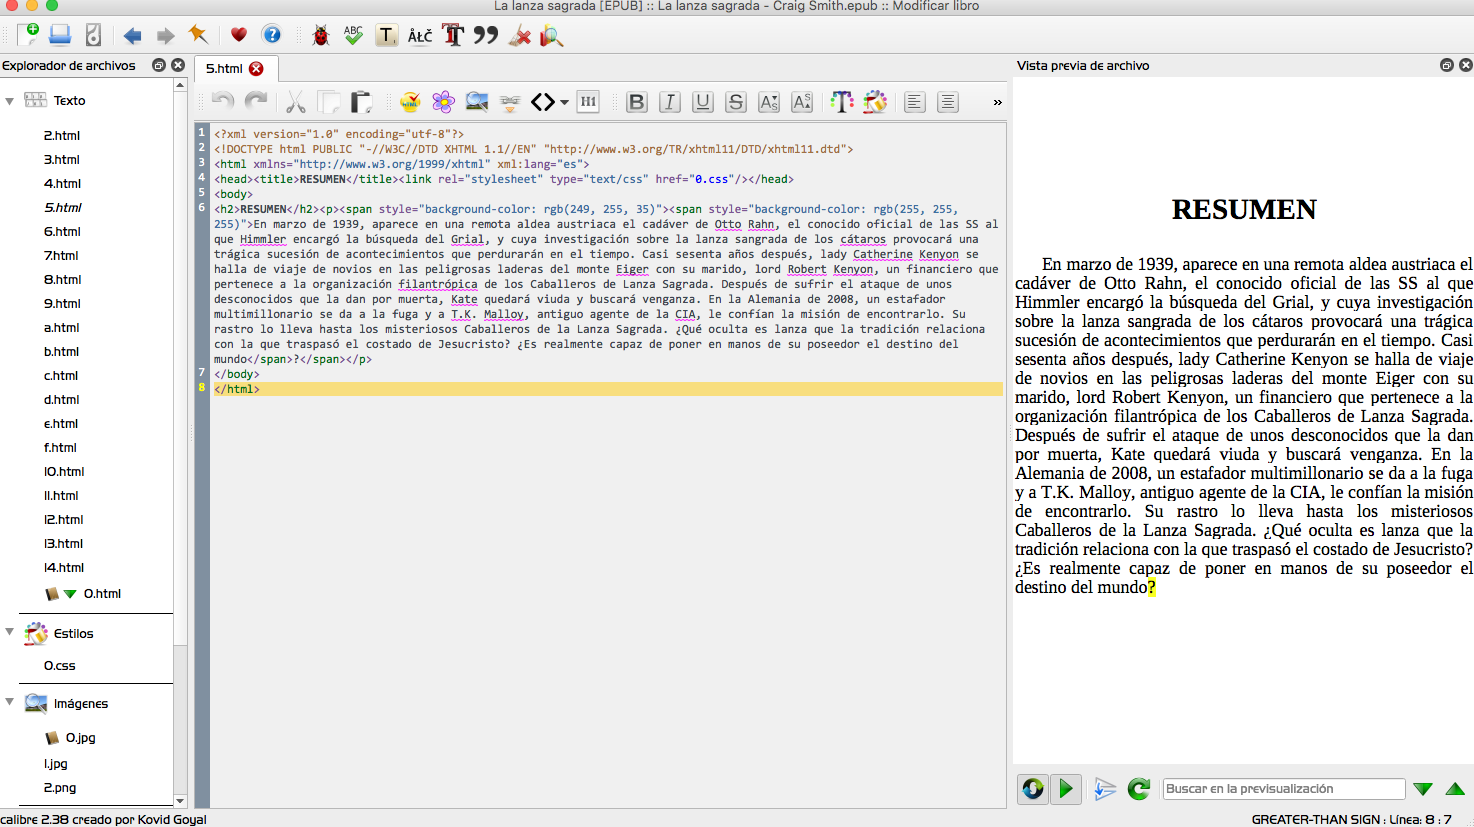Toggle bold formatting in the editor toolbar
The width and height of the screenshot is (1474, 827).
635,101
